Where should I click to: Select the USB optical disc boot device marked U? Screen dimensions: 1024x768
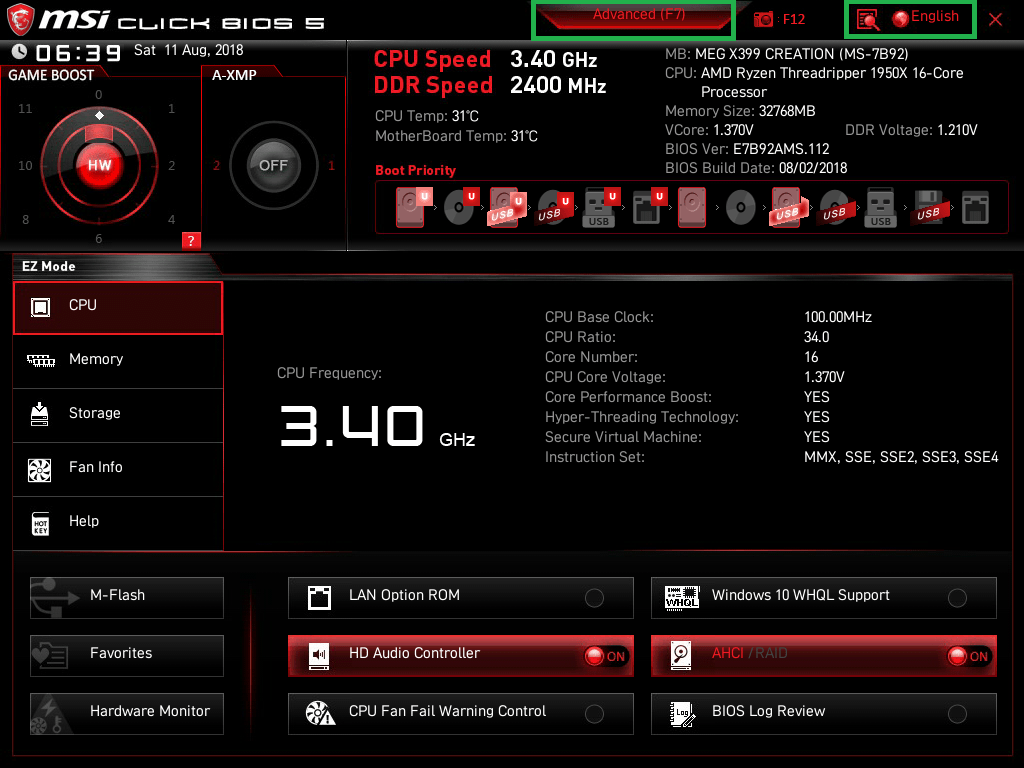click(x=554, y=207)
